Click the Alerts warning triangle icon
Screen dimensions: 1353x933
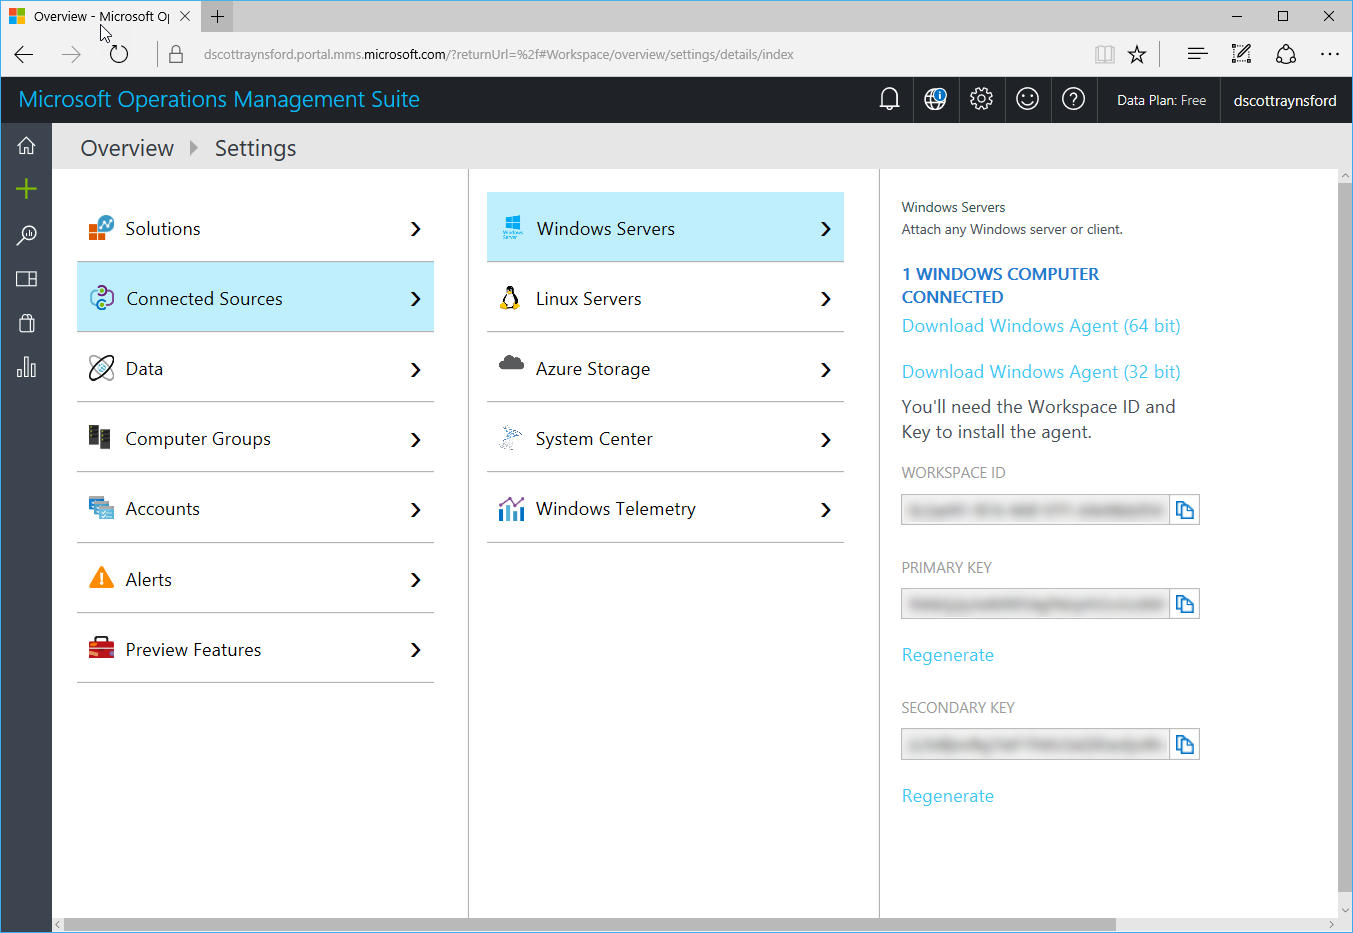point(101,578)
